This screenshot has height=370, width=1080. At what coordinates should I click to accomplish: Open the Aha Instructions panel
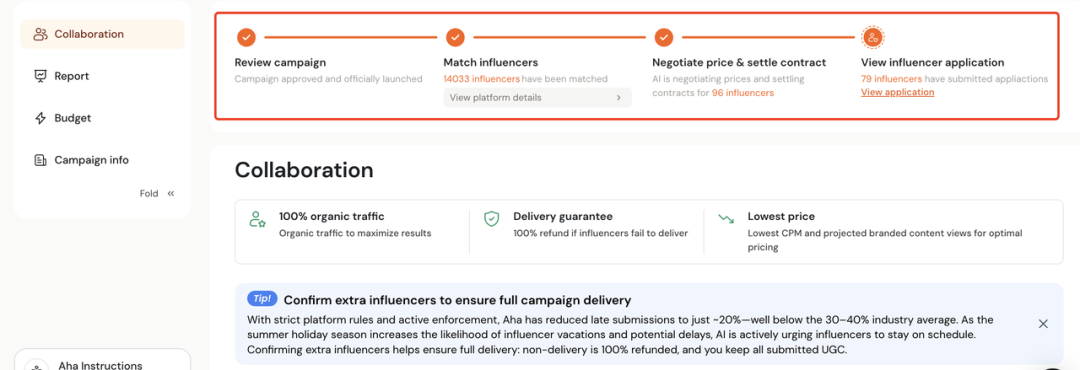[102, 362]
